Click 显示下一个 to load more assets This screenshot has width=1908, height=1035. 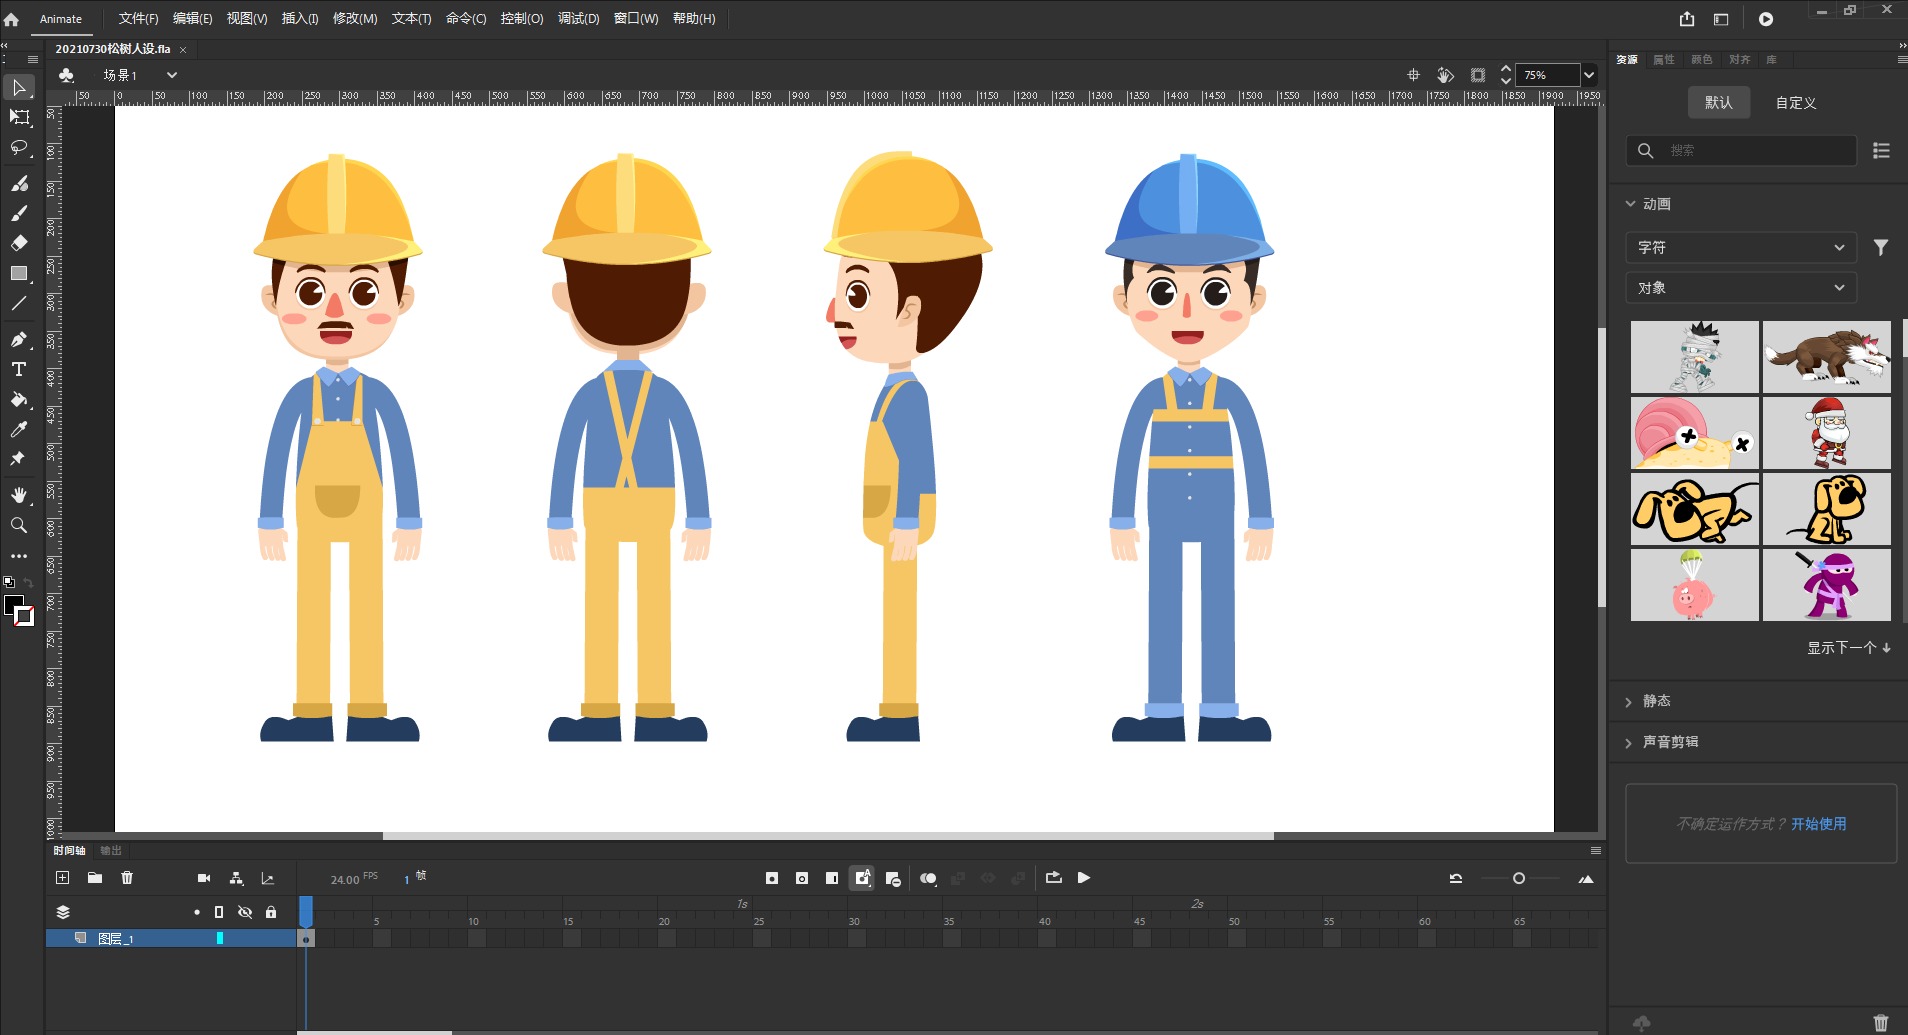click(1848, 648)
